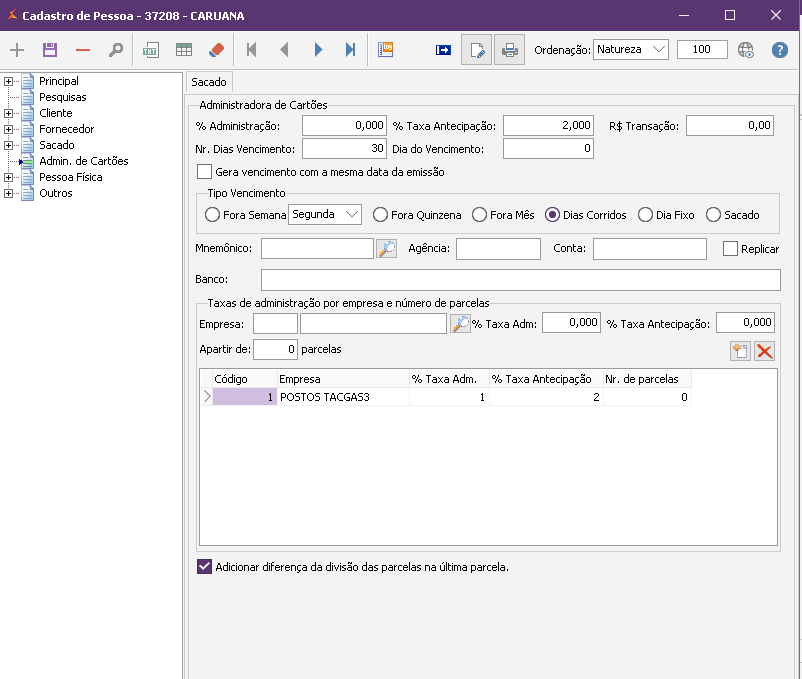Go to the next record arrow
The height and width of the screenshot is (679, 802).
[318, 50]
